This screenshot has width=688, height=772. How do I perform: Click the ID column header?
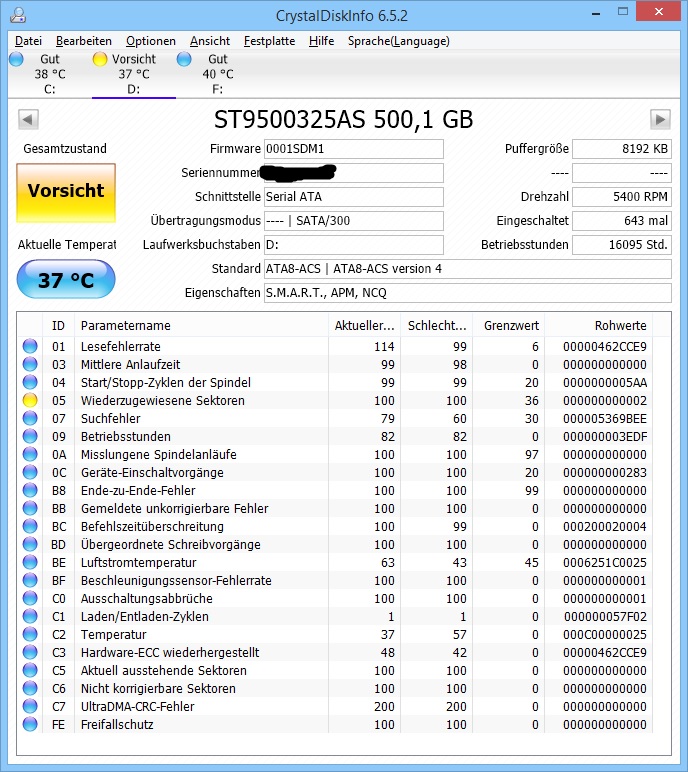click(x=58, y=325)
